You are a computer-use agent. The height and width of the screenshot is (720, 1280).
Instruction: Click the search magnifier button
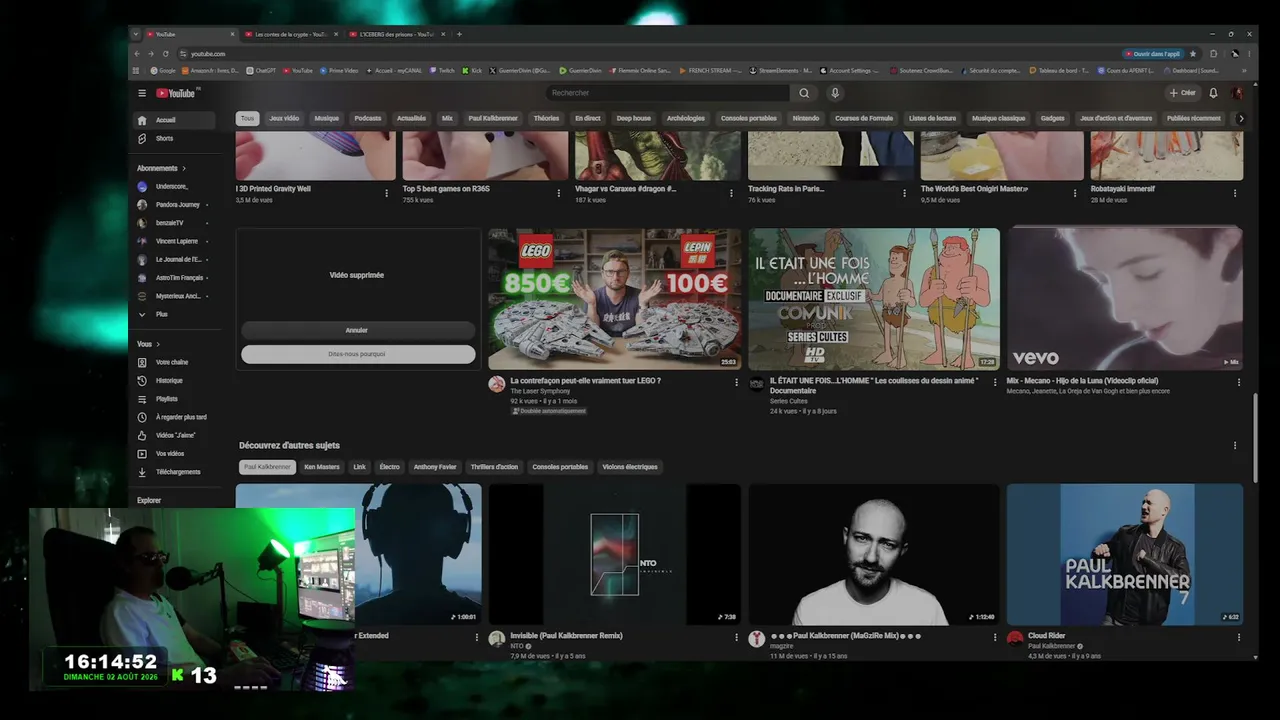coord(804,93)
